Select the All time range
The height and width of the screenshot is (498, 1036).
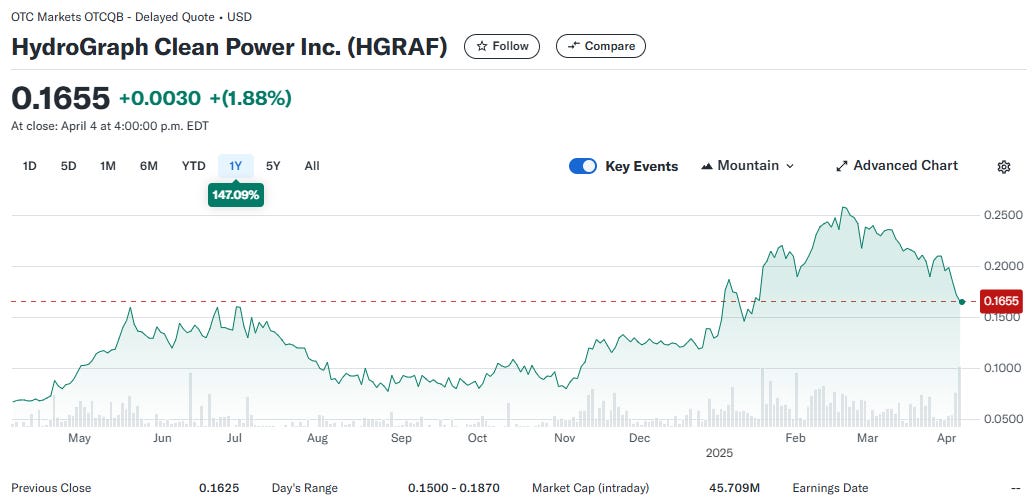(312, 166)
